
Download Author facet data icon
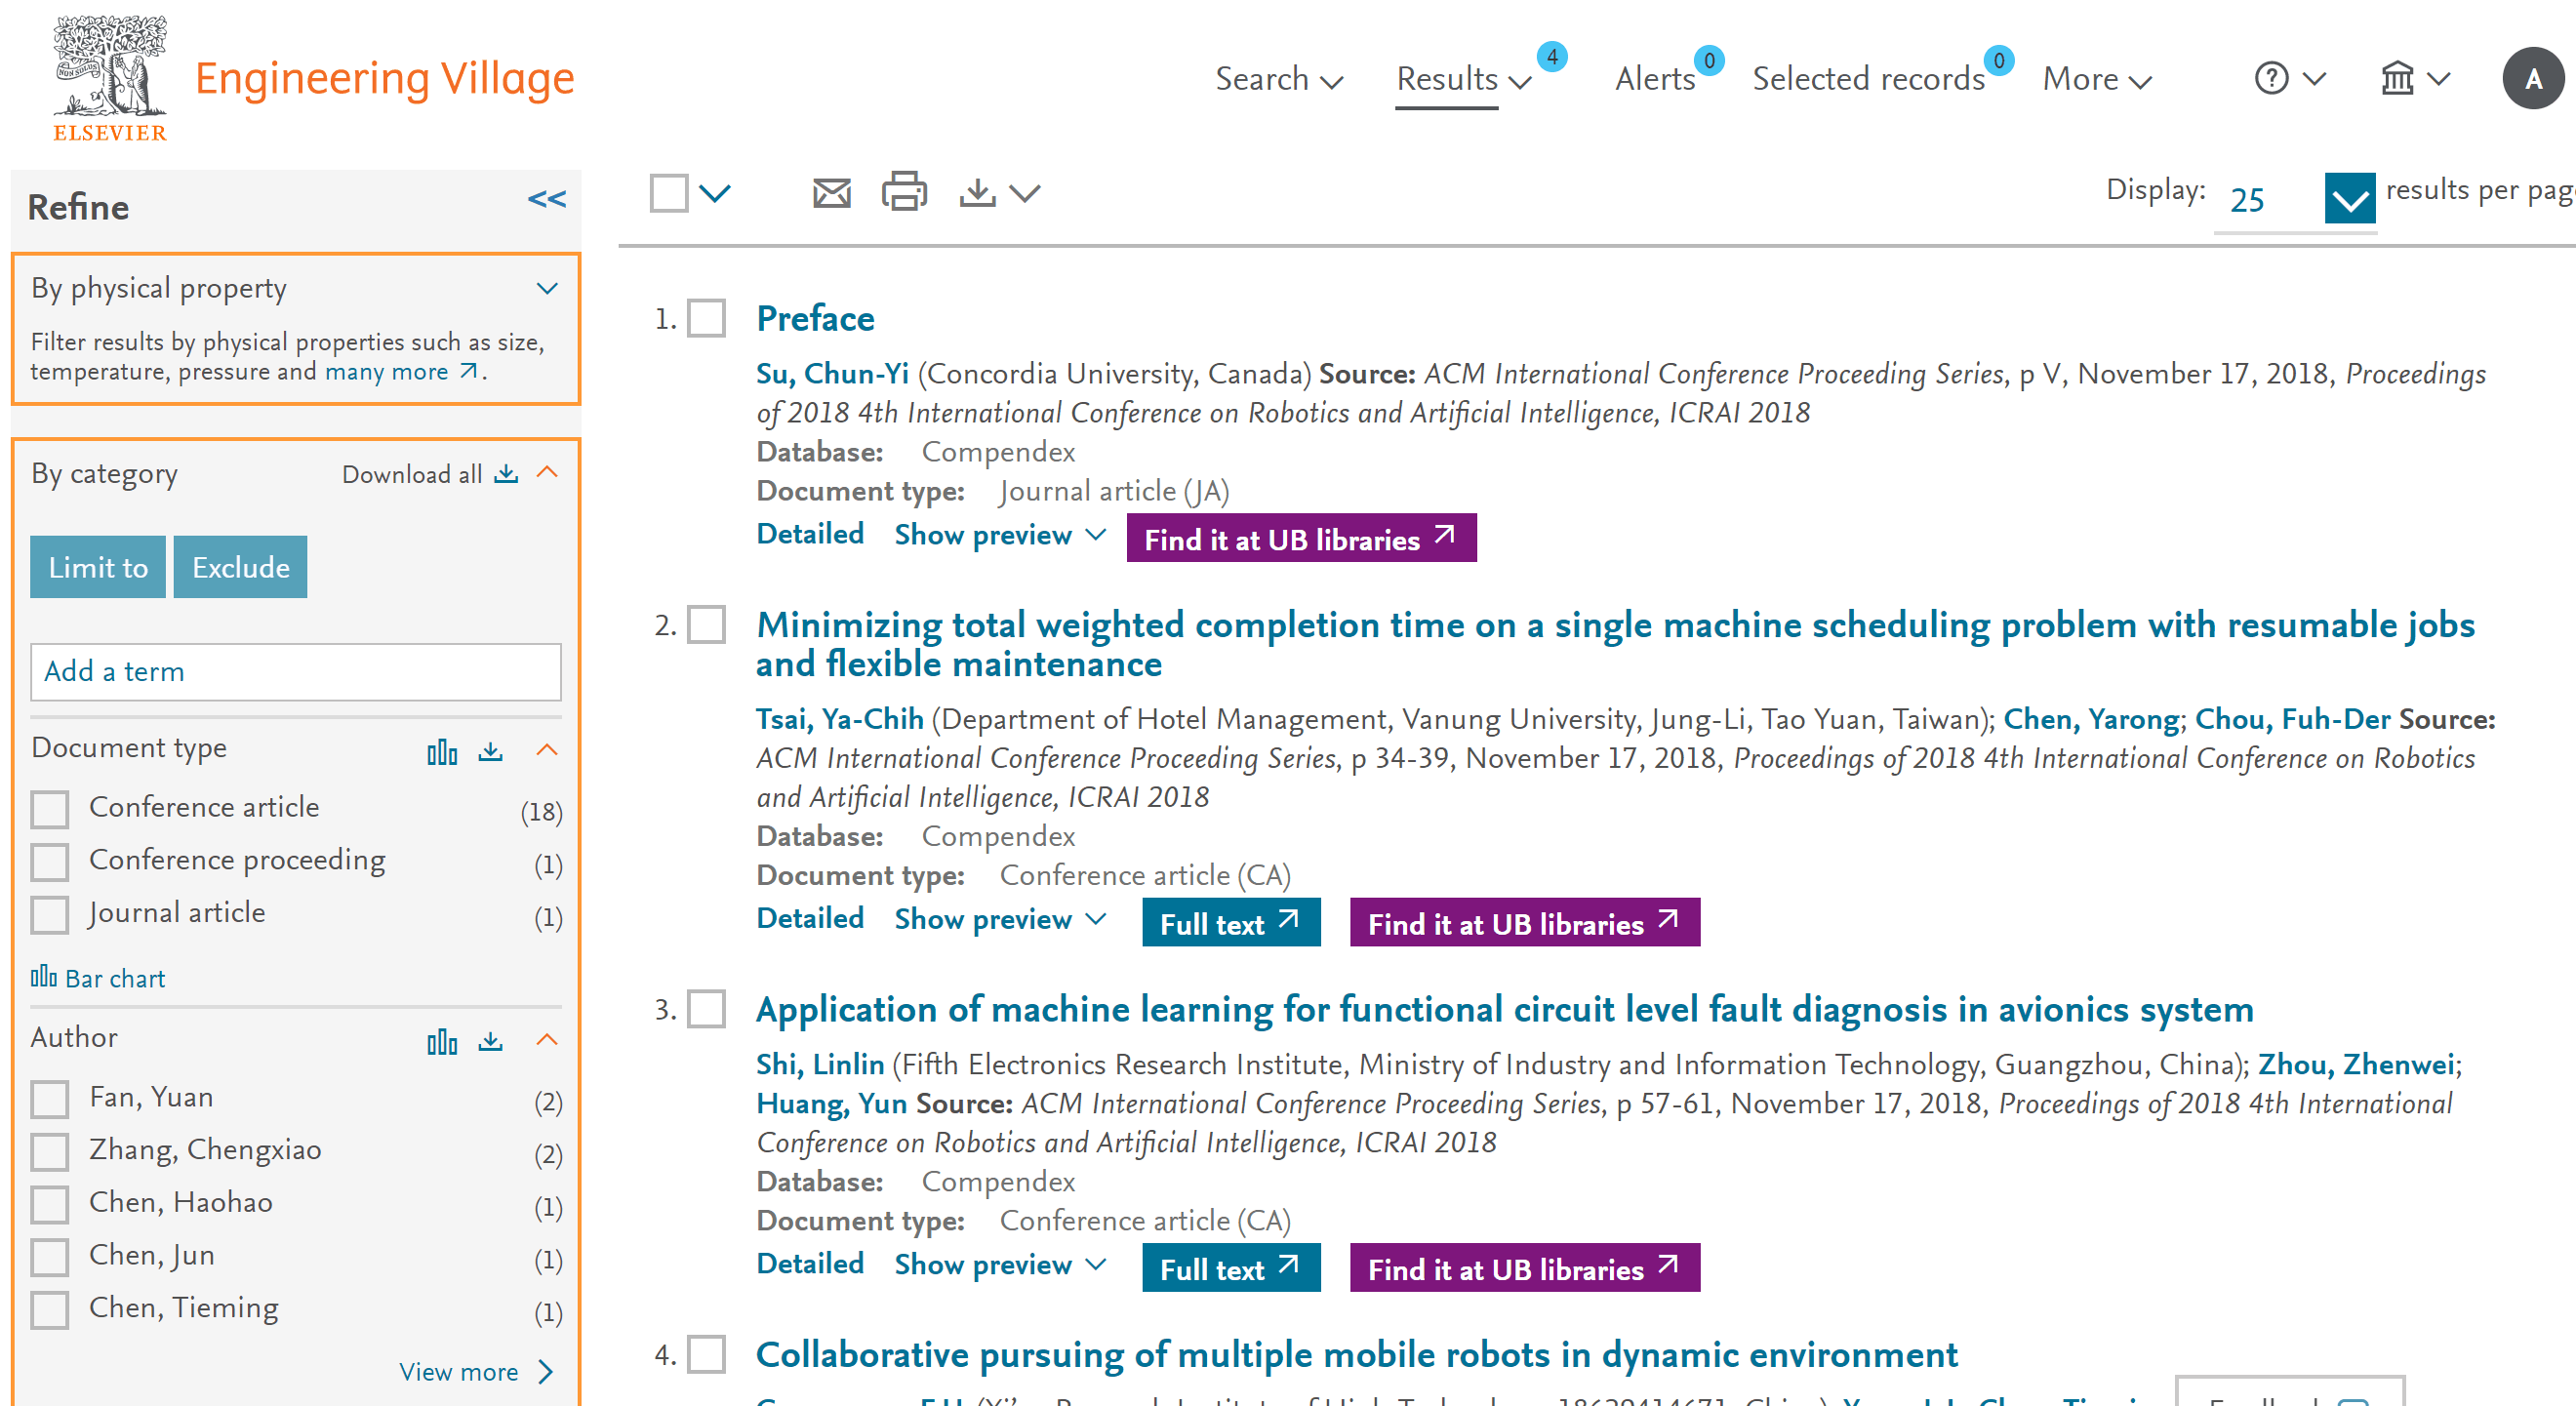(490, 1041)
